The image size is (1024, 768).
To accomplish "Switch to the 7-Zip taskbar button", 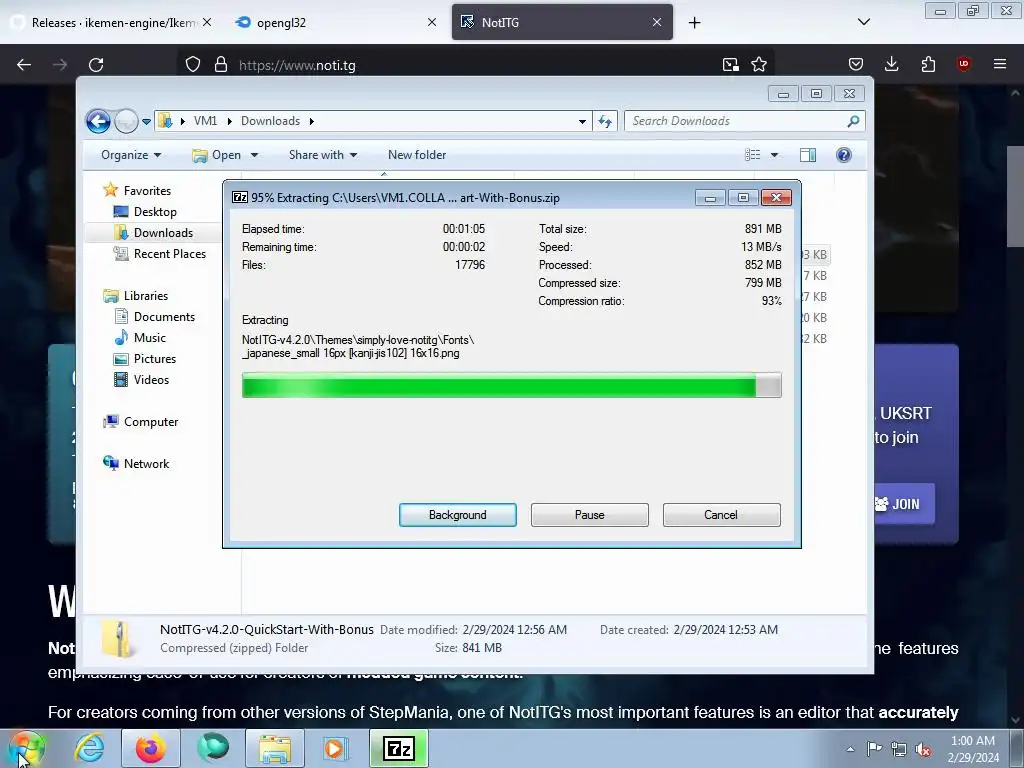I will pyautogui.click(x=399, y=748).
